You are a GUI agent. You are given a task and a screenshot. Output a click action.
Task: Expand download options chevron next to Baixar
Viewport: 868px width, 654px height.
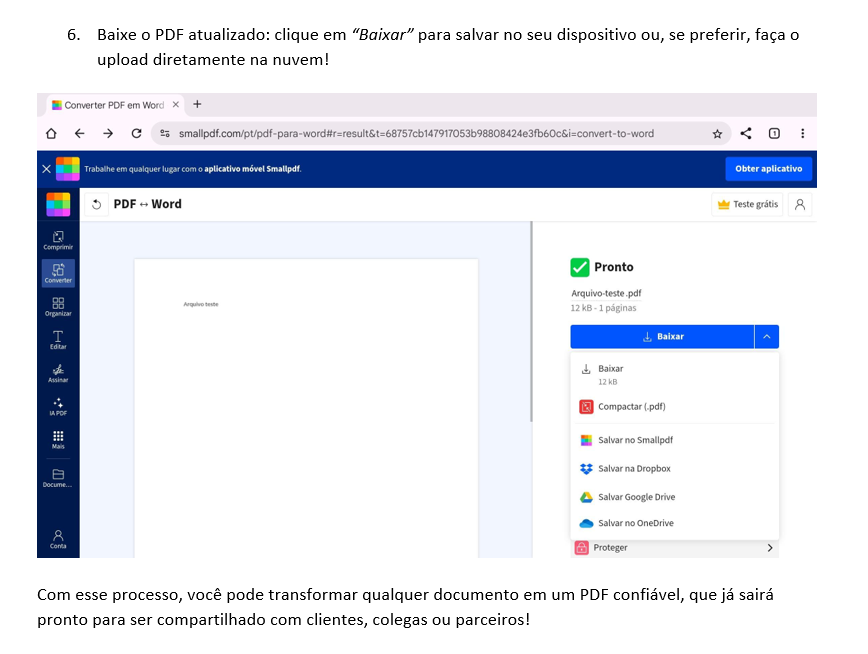click(766, 337)
